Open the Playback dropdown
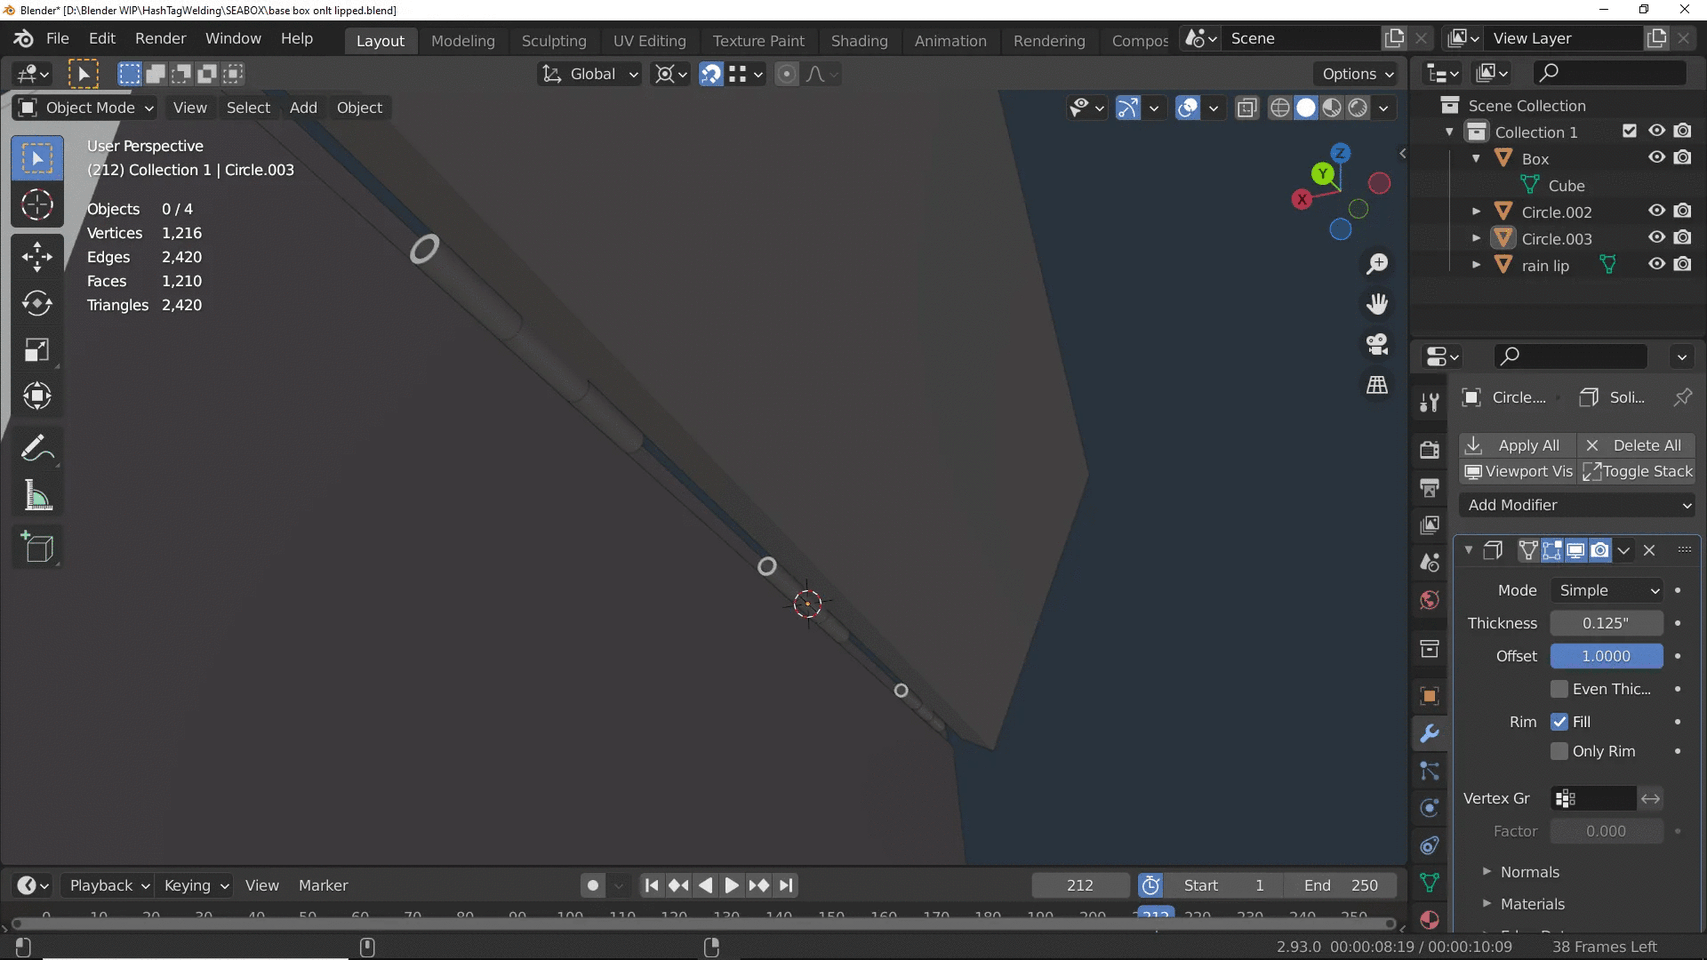 click(107, 885)
